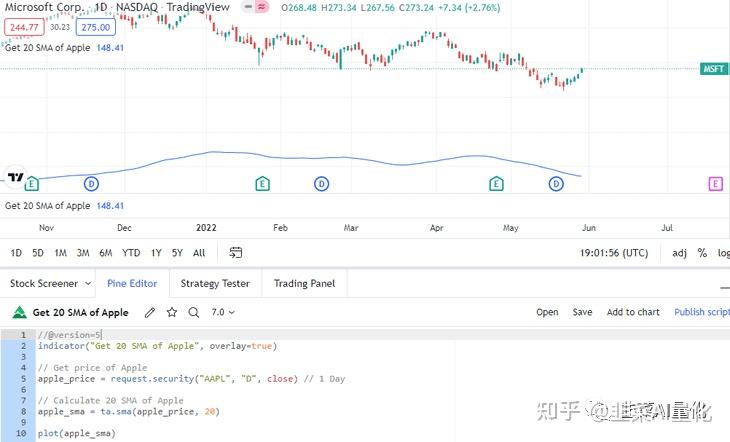The height and width of the screenshot is (442, 730).
Task: Click the indicator() declaration on line 2
Action: 157,346
